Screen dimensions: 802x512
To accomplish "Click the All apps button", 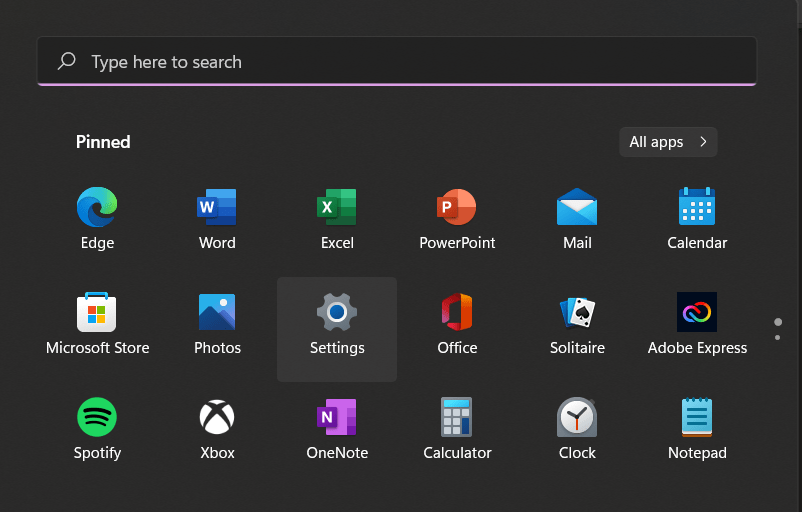I will 668,142.
